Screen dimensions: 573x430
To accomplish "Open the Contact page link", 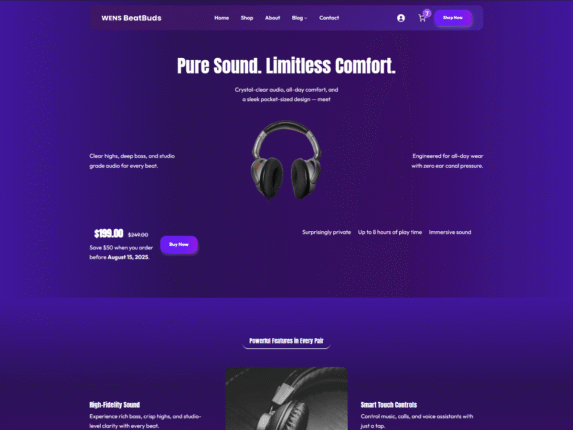I will [329, 18].
